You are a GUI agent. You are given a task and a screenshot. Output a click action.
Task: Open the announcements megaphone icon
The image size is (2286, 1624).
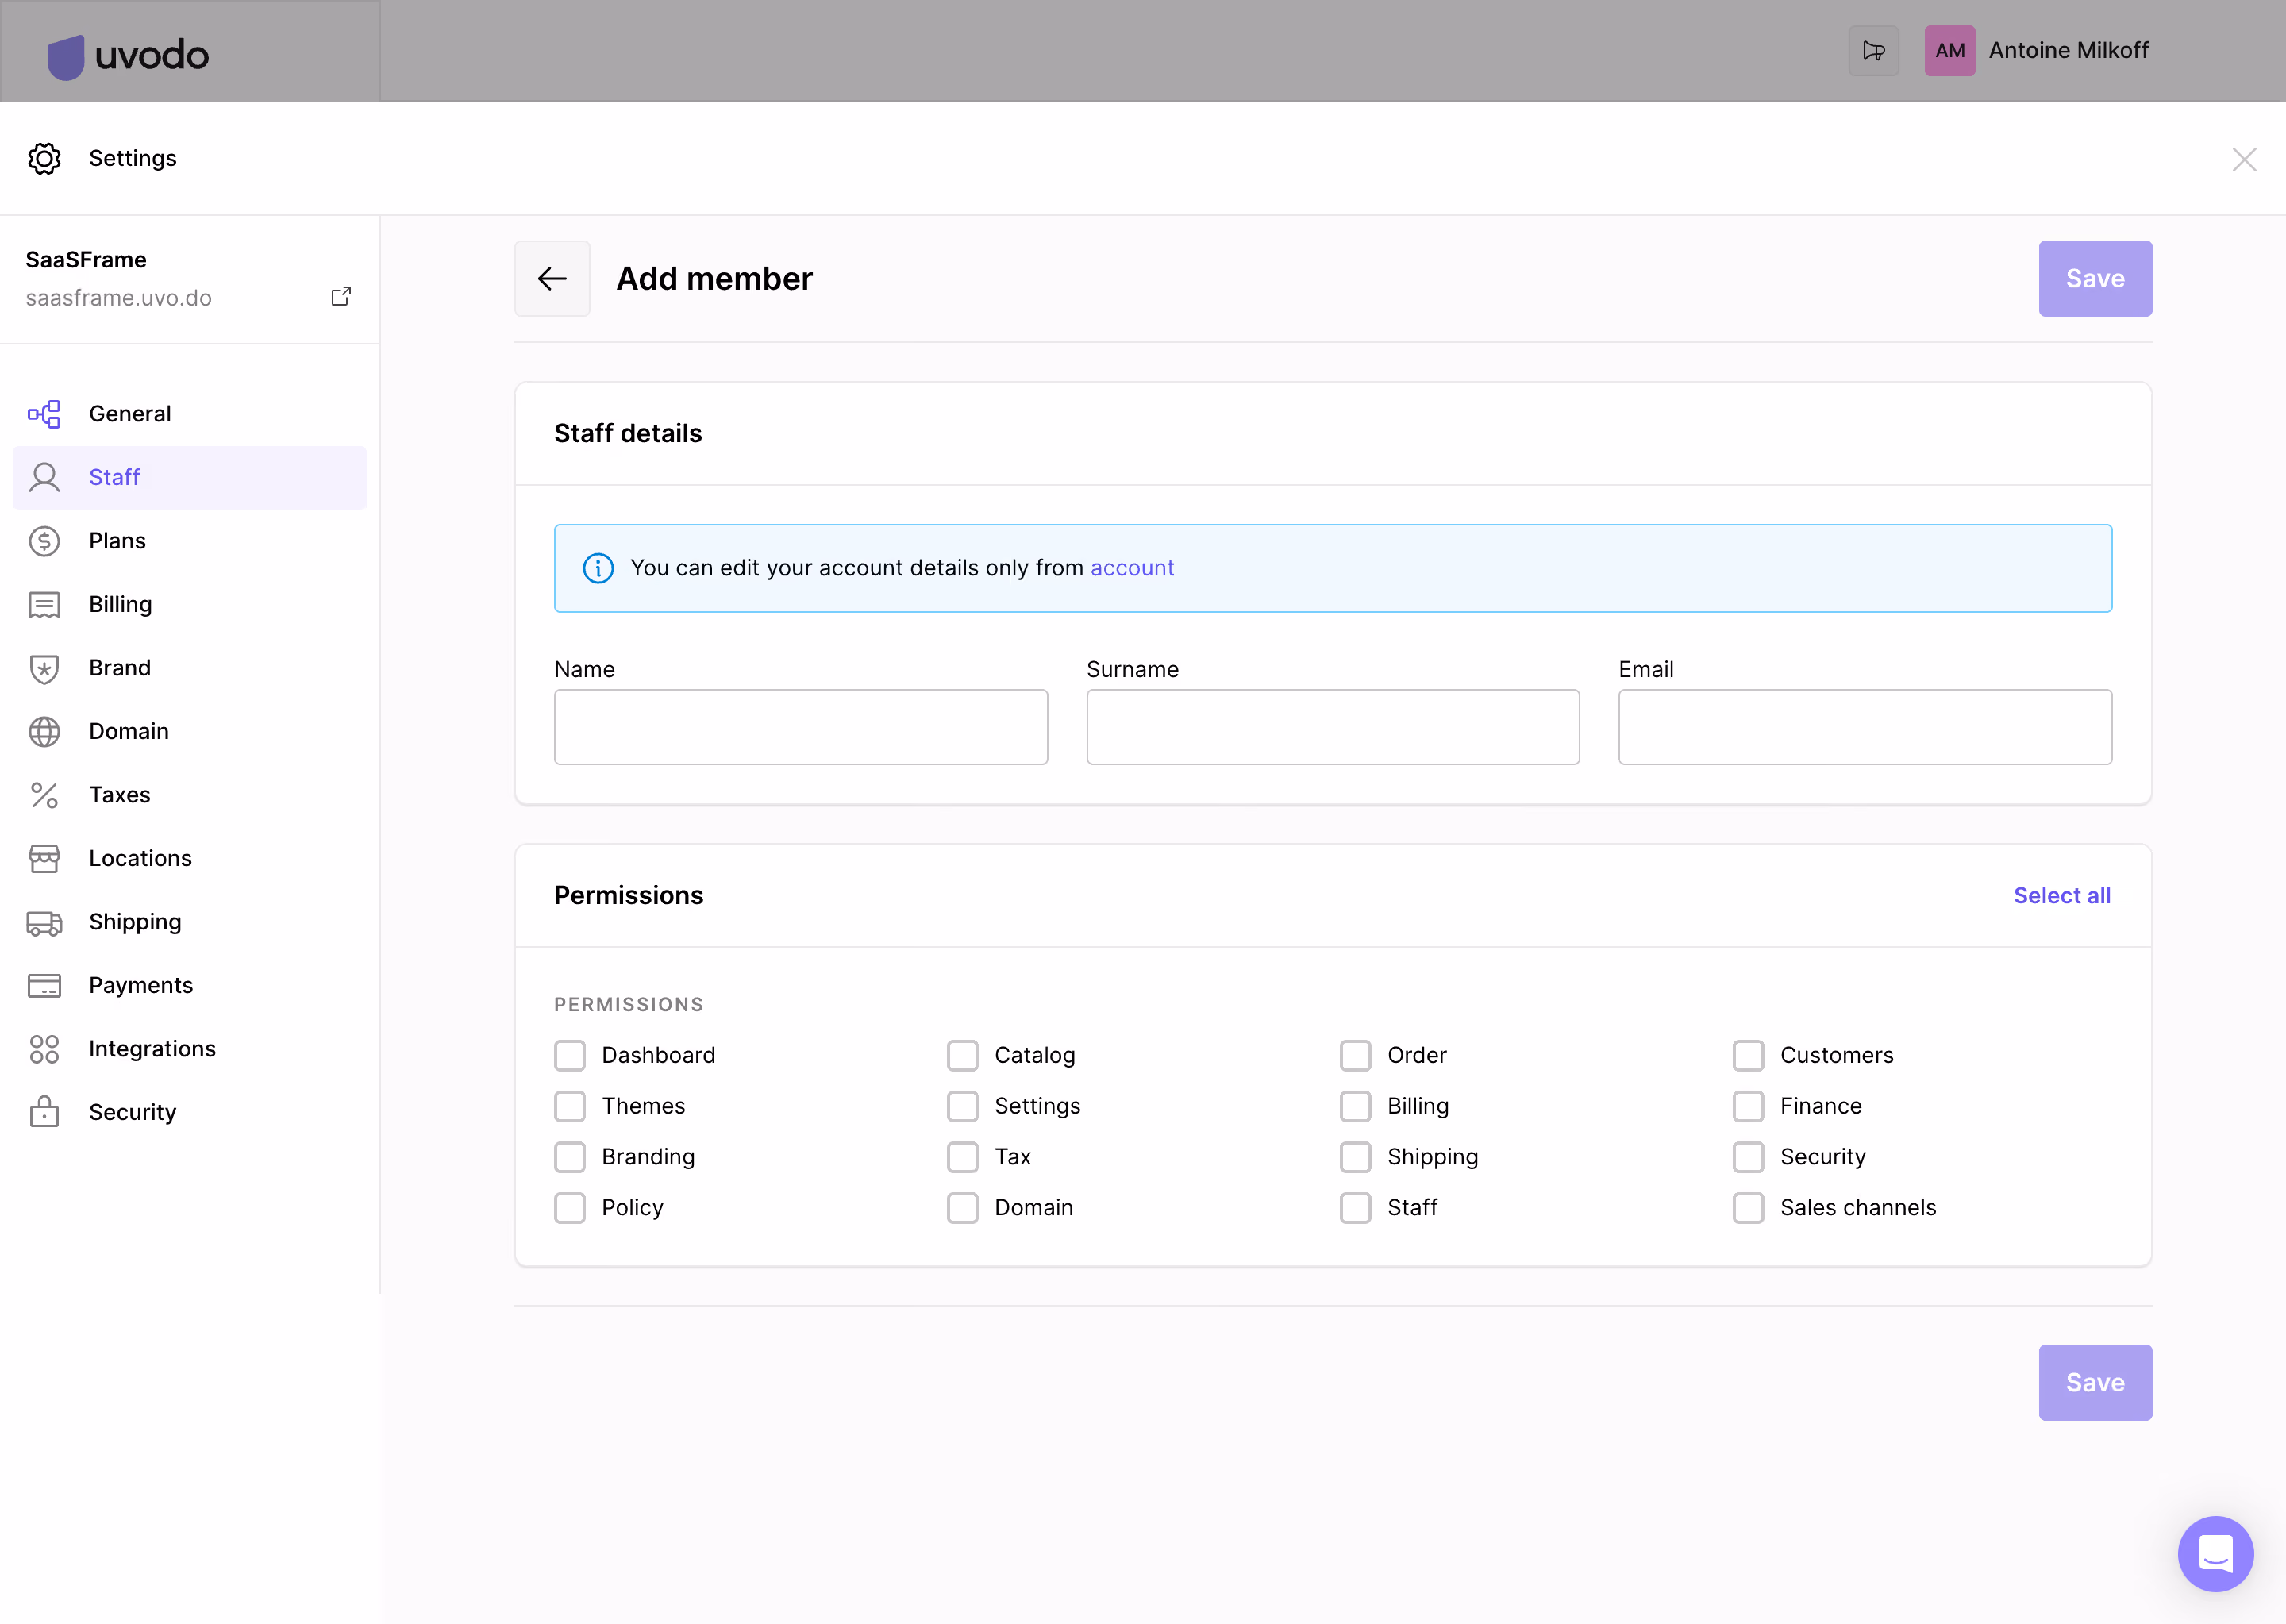tap(1873, 50)
